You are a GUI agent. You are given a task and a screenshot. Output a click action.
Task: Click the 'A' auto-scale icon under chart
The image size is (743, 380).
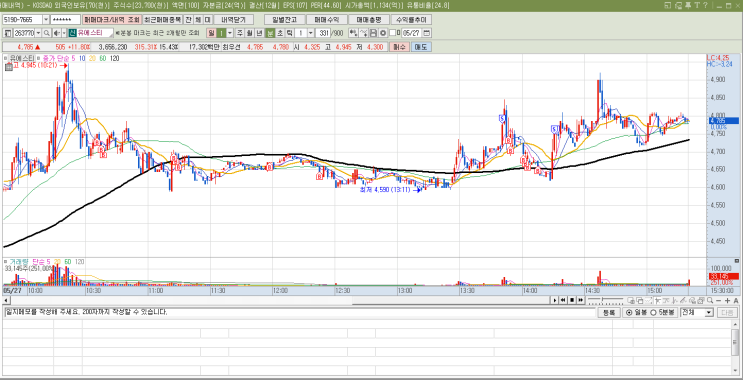pyautogui.click(x=736, y=300)
